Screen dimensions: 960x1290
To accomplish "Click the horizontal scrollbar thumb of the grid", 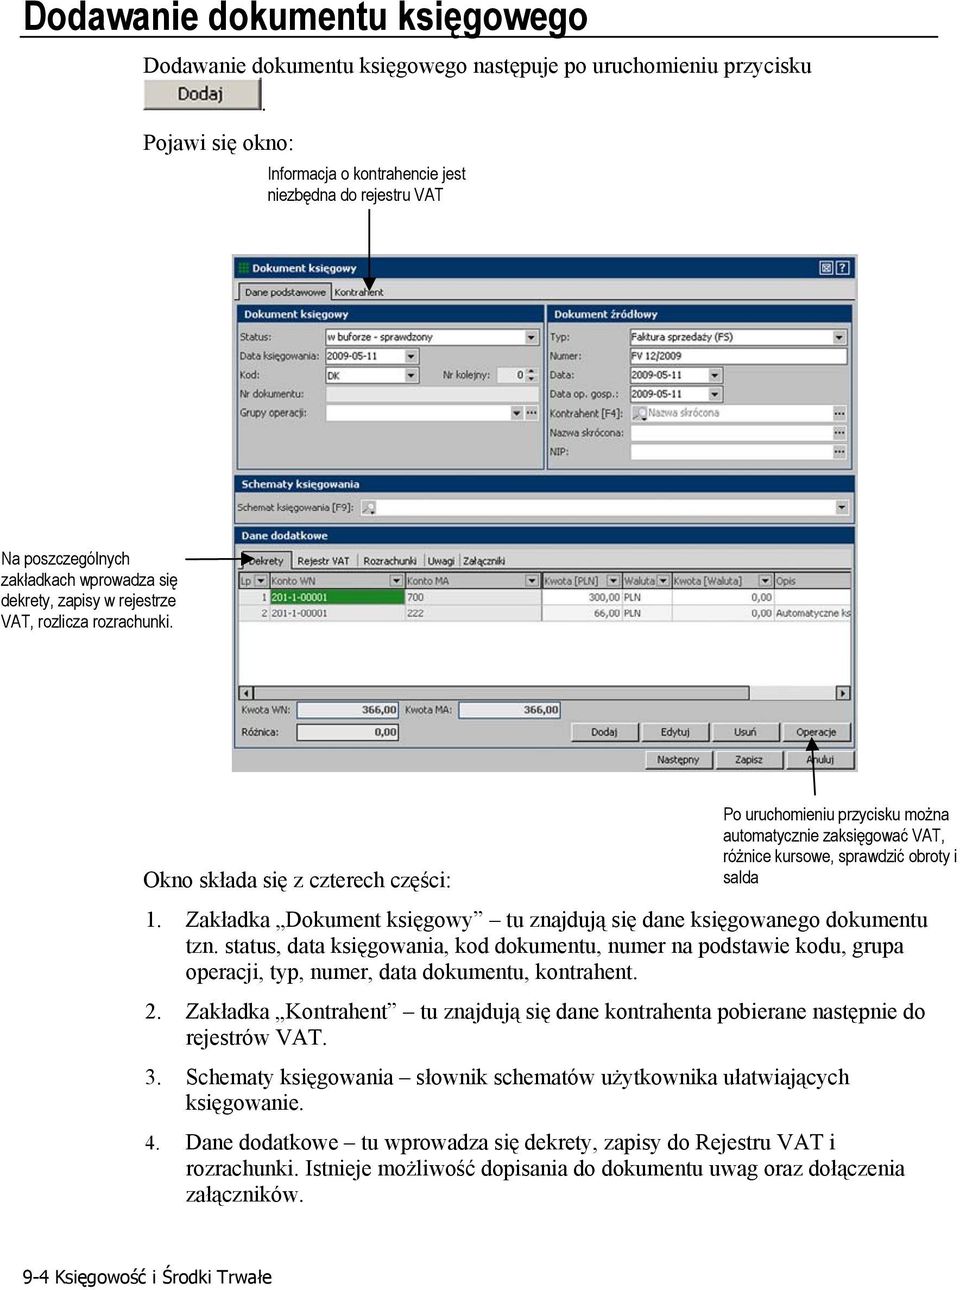I will tap(501, 693).
